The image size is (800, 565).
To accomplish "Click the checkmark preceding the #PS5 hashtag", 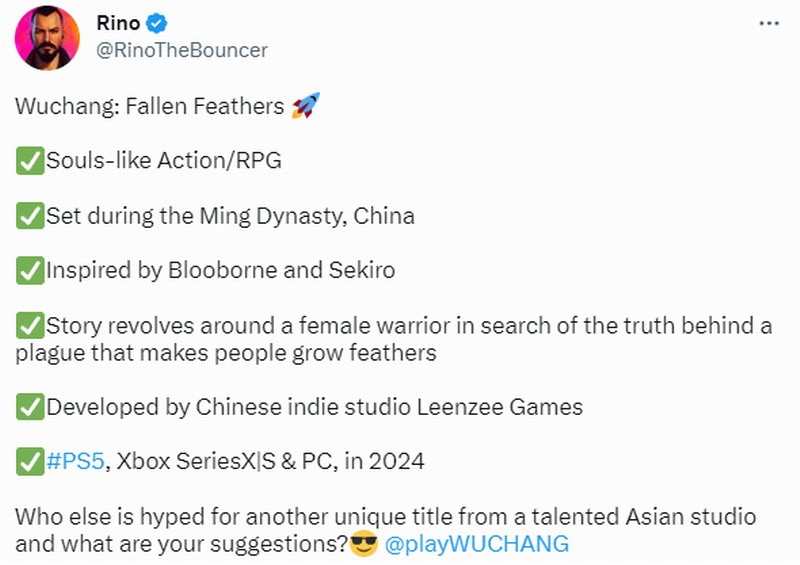I will [x=29, y=461].
